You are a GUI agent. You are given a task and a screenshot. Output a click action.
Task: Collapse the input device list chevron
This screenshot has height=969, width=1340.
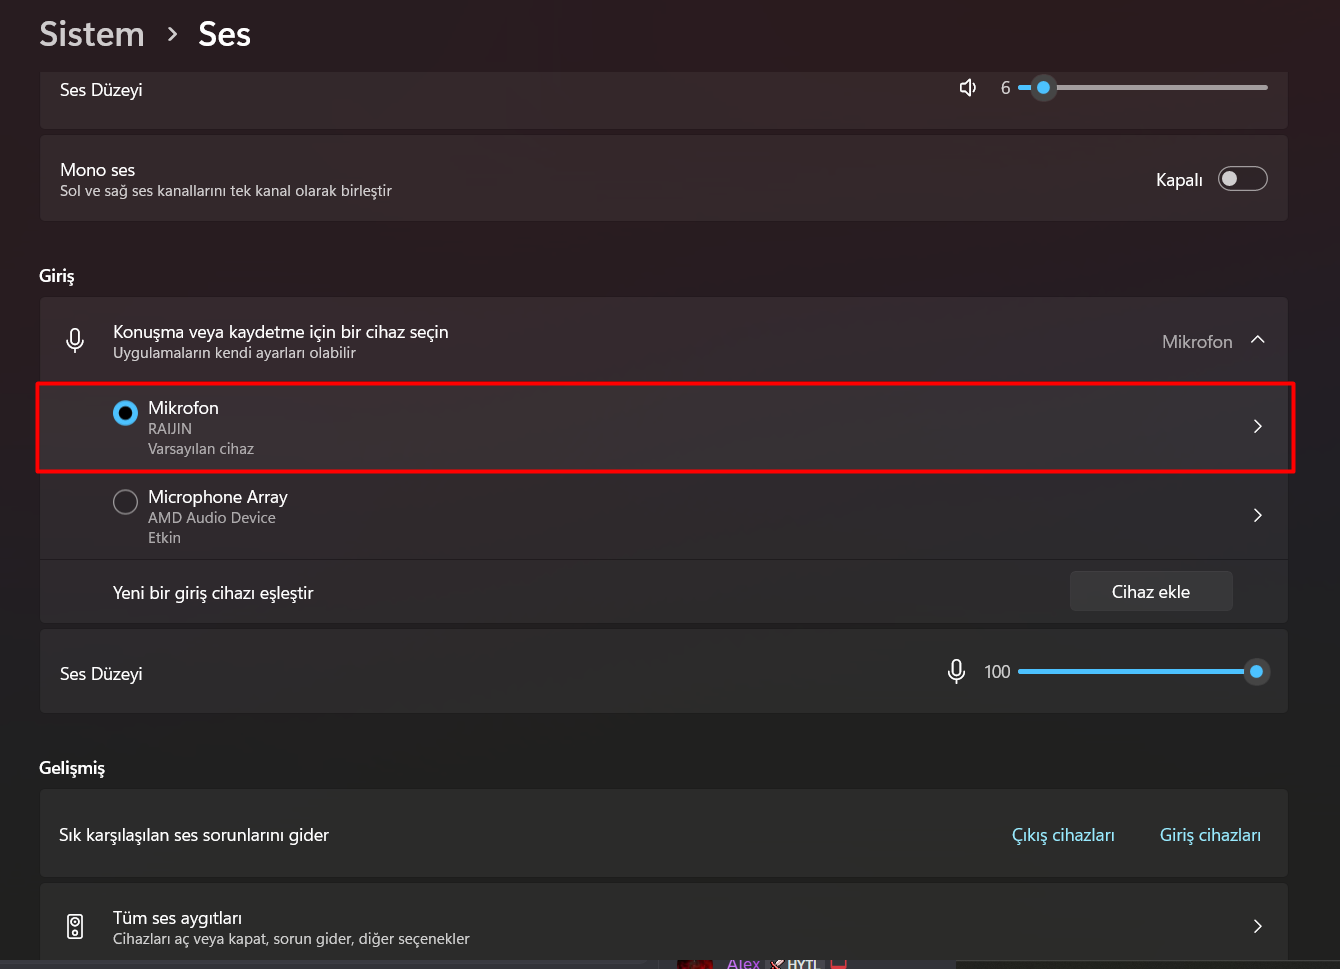pyautogui.click(x=1258, y=341)
